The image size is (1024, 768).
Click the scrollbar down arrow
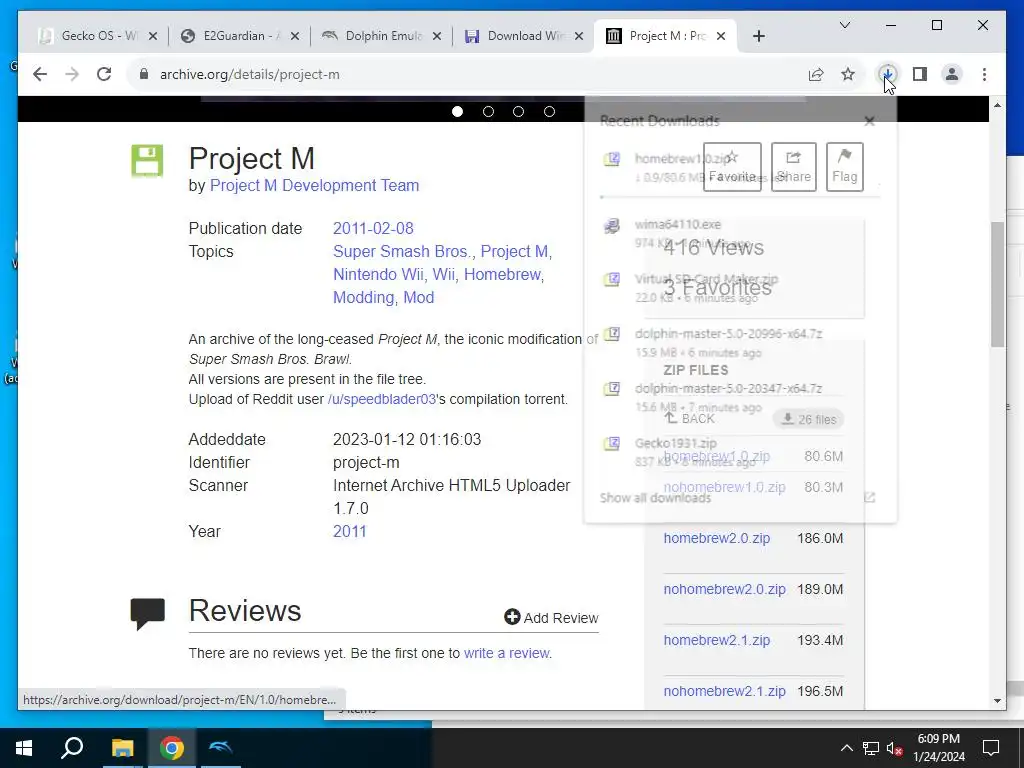coord(997,701)
